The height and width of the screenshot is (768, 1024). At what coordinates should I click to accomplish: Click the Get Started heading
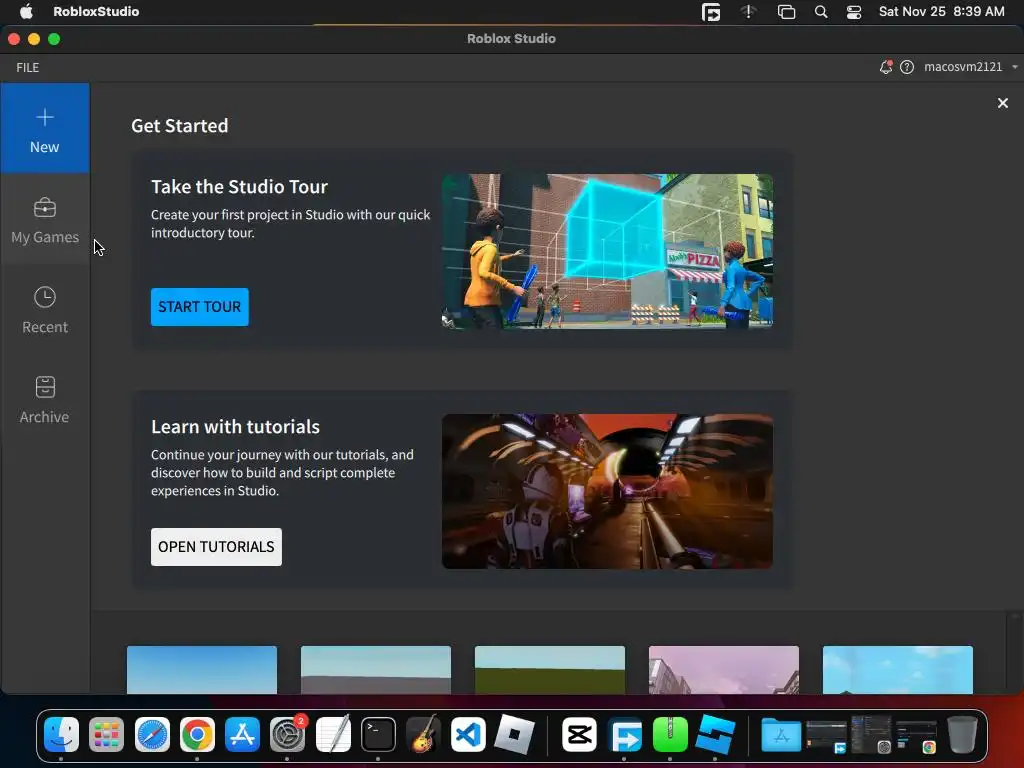180,125
